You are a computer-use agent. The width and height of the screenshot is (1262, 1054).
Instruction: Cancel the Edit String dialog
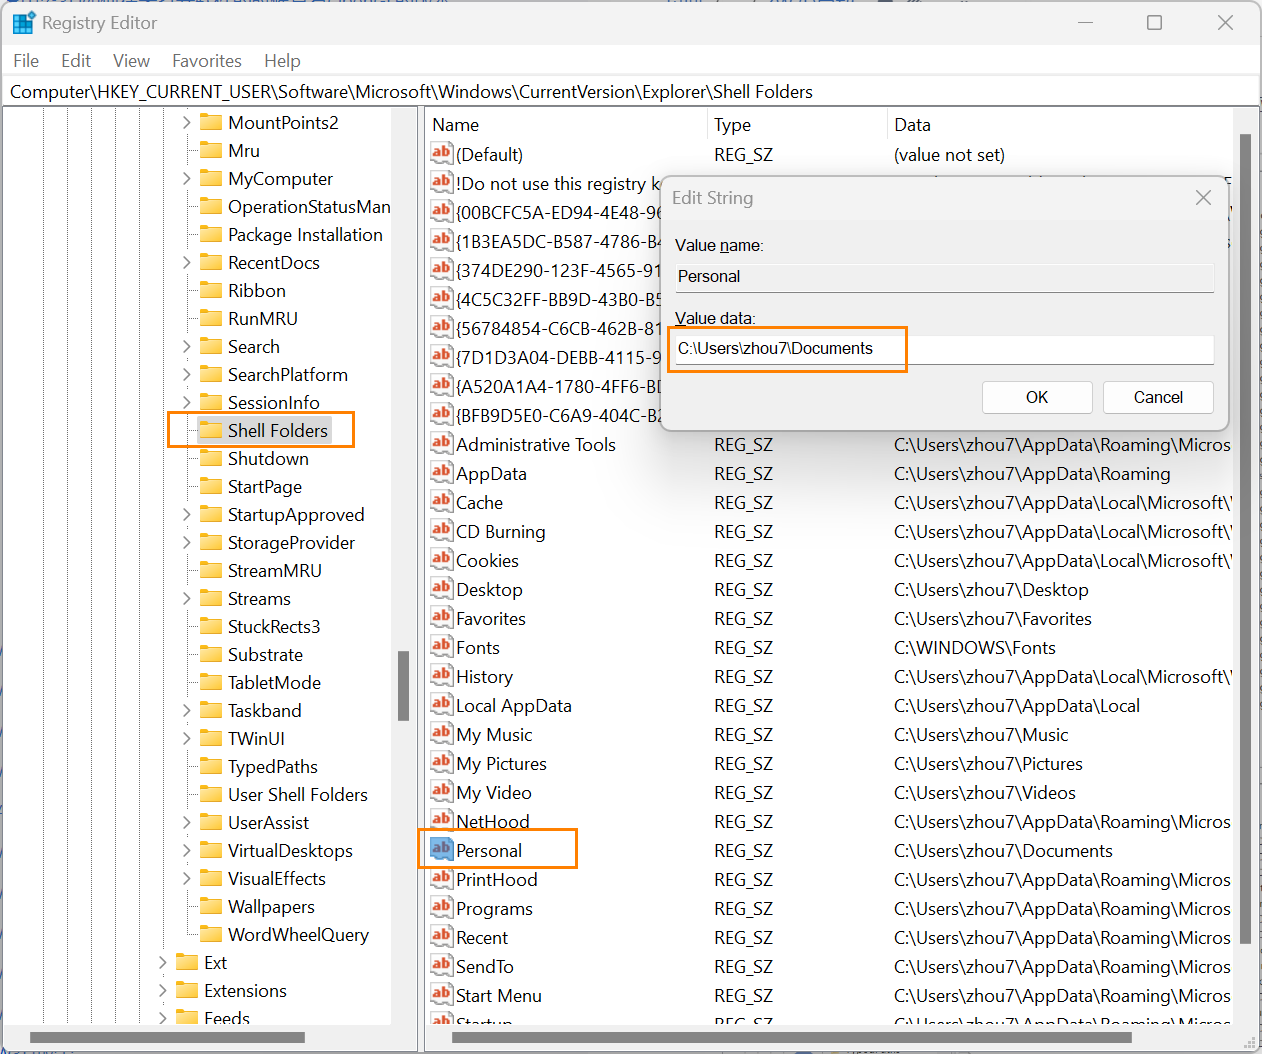pyautogui.click(x=1158, y=397)
